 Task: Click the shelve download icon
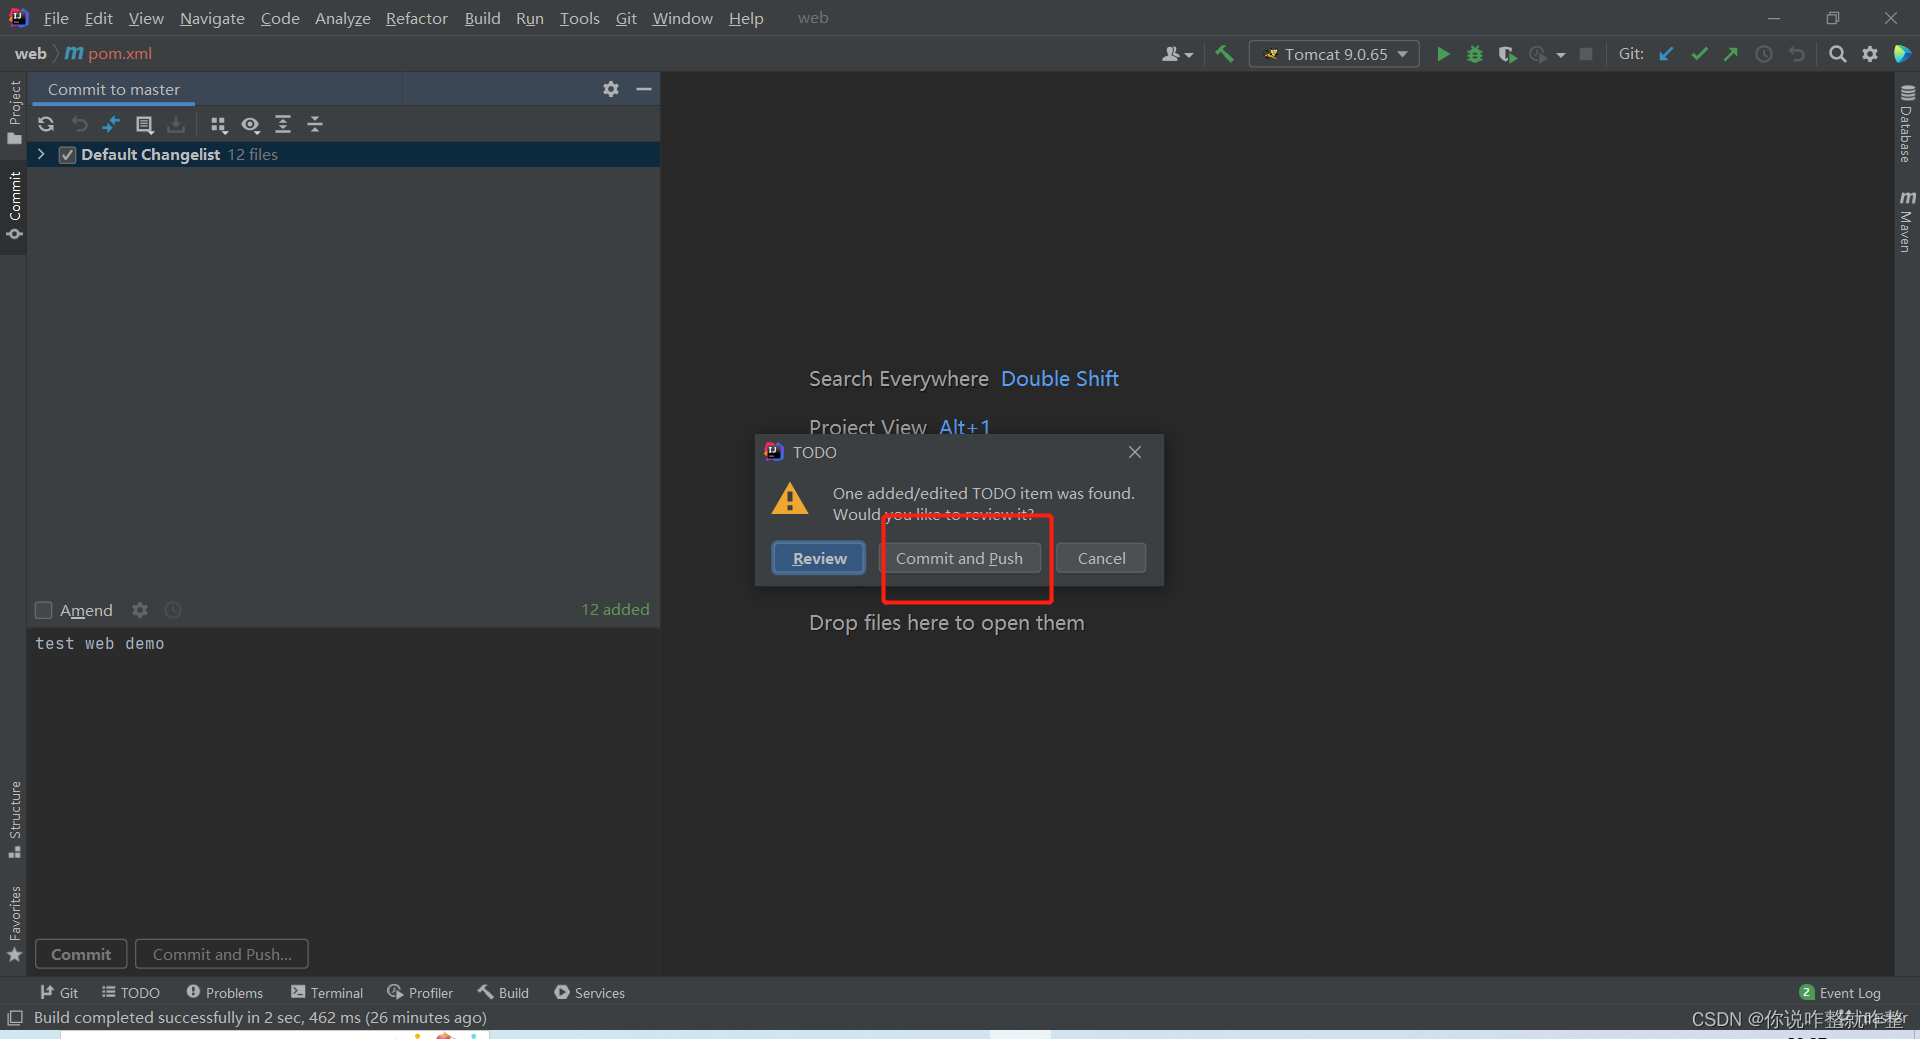(176, 124)
